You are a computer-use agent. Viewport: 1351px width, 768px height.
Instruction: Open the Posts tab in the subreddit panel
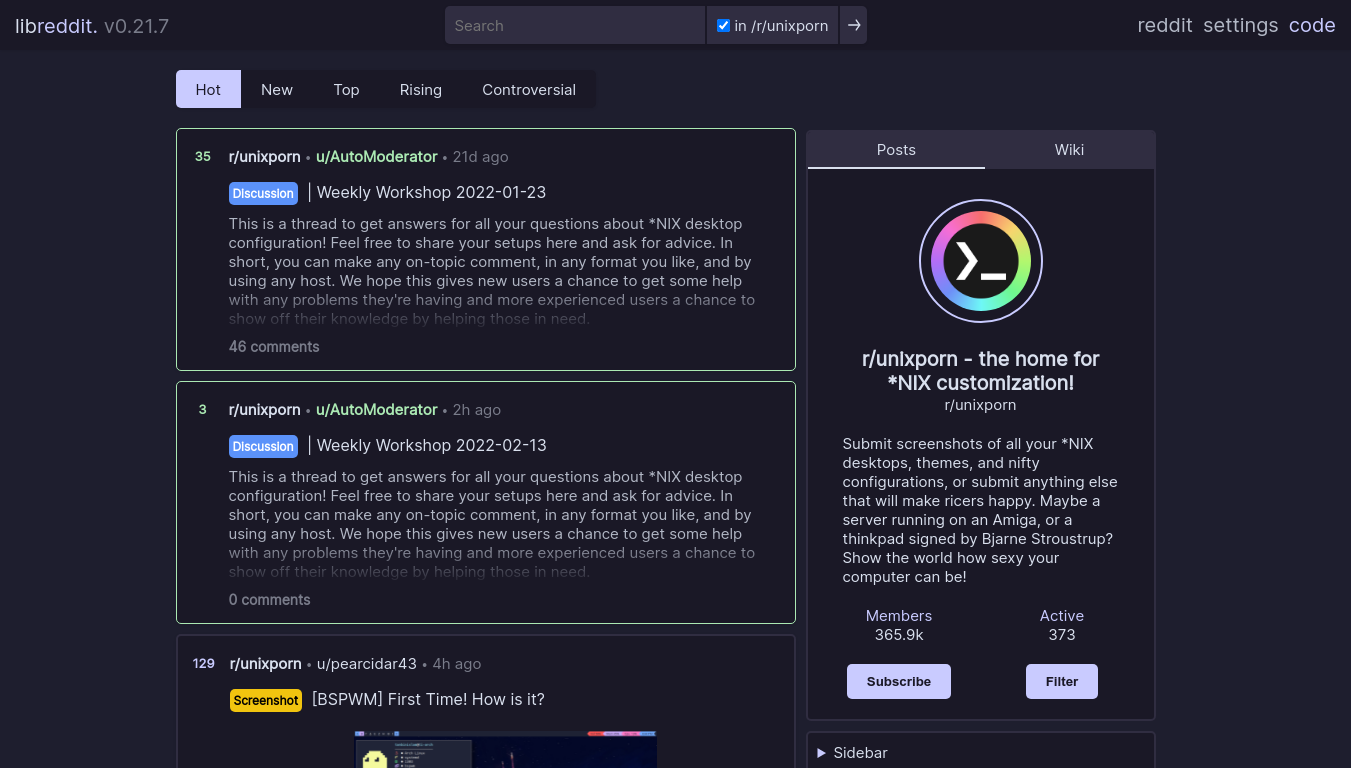[896, 149]
